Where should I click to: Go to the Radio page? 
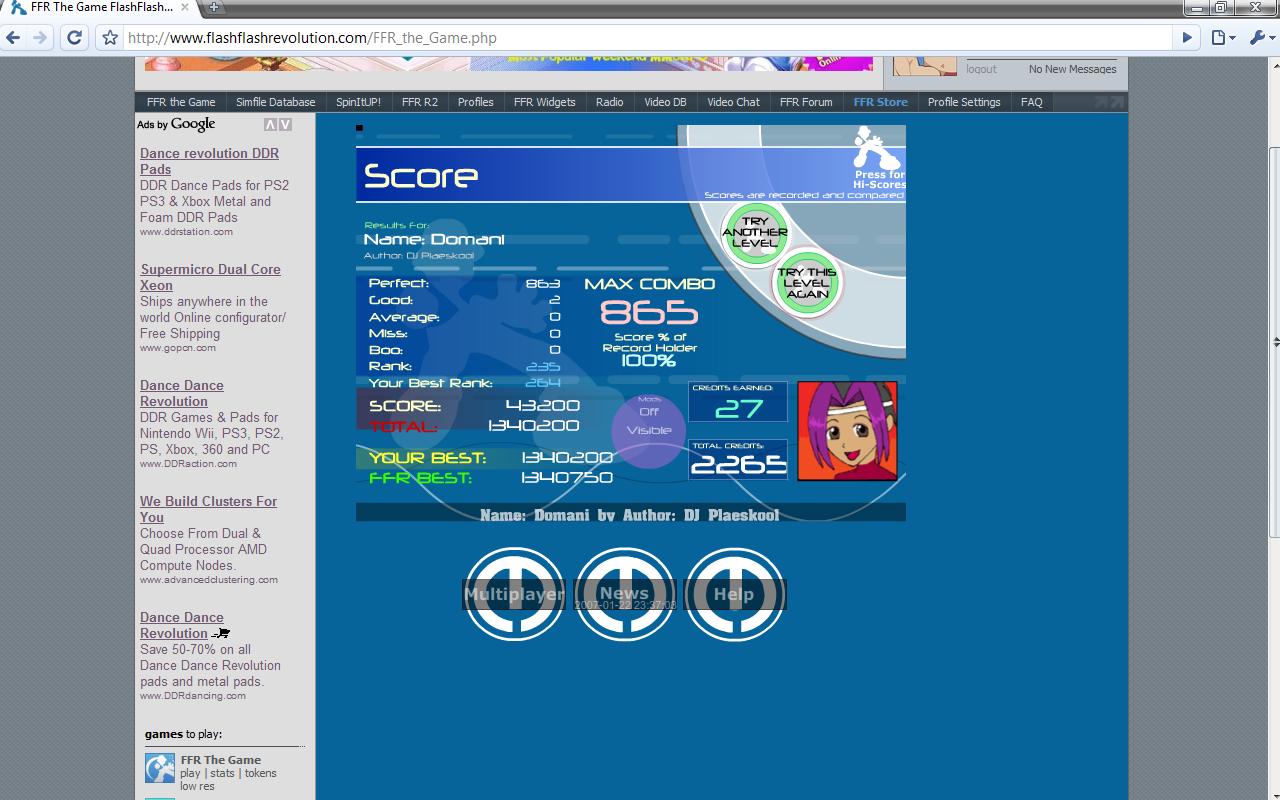point(610,102)
